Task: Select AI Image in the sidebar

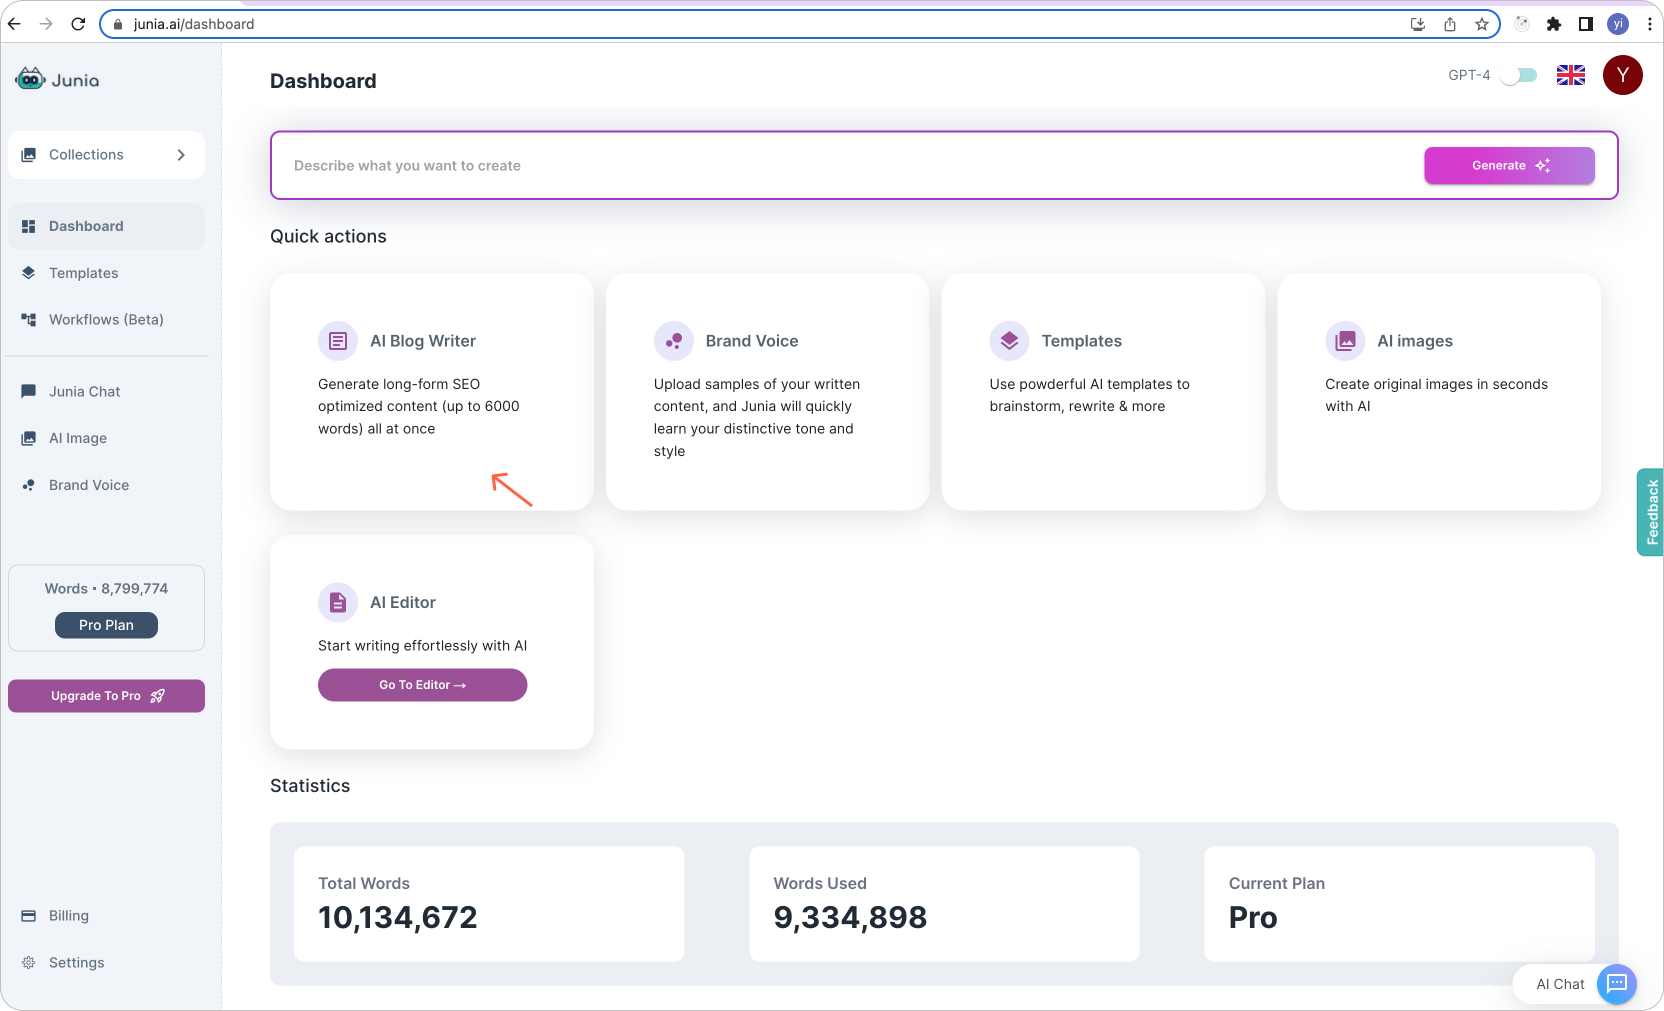Action: [77, 438]
